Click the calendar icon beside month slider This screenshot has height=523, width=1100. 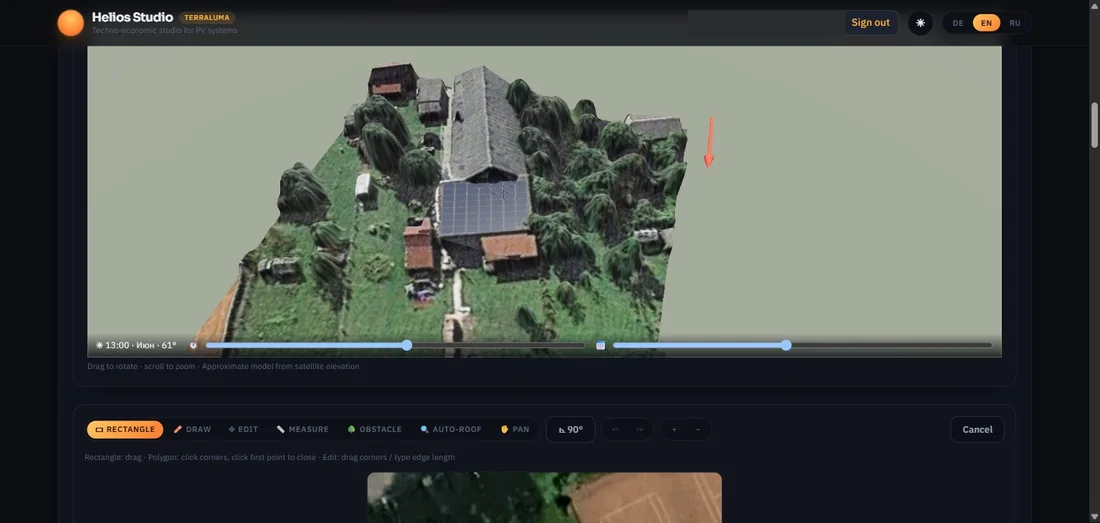pos(601,345)
